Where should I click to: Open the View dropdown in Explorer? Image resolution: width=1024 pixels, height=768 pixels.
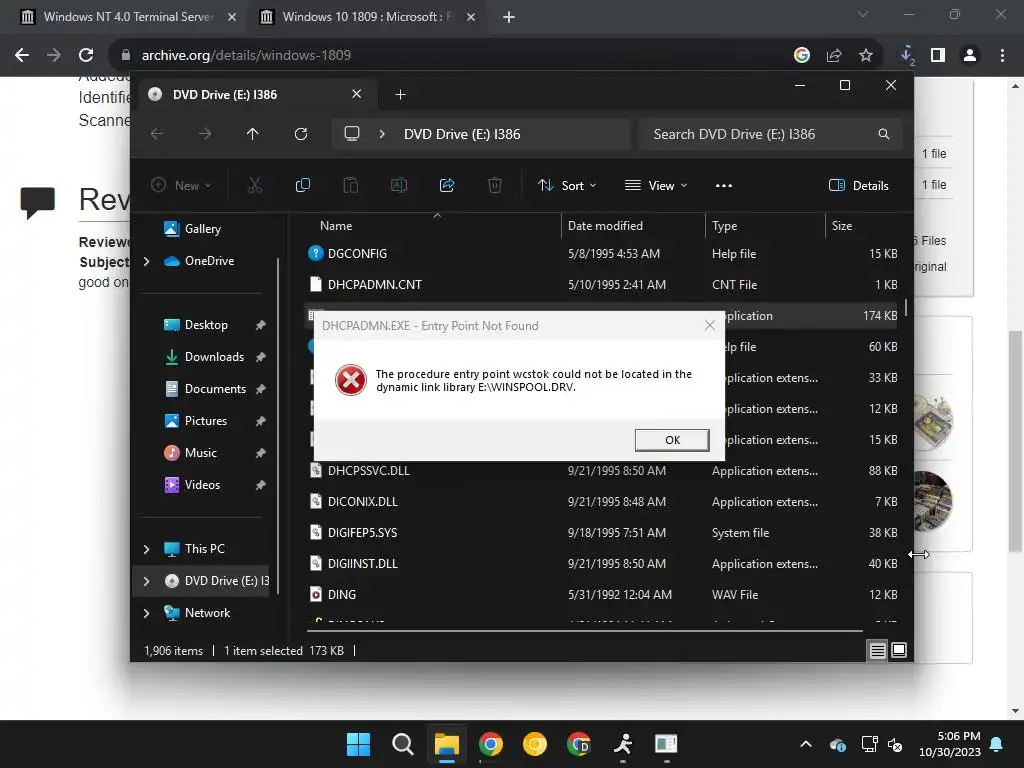tap(656, 185)
